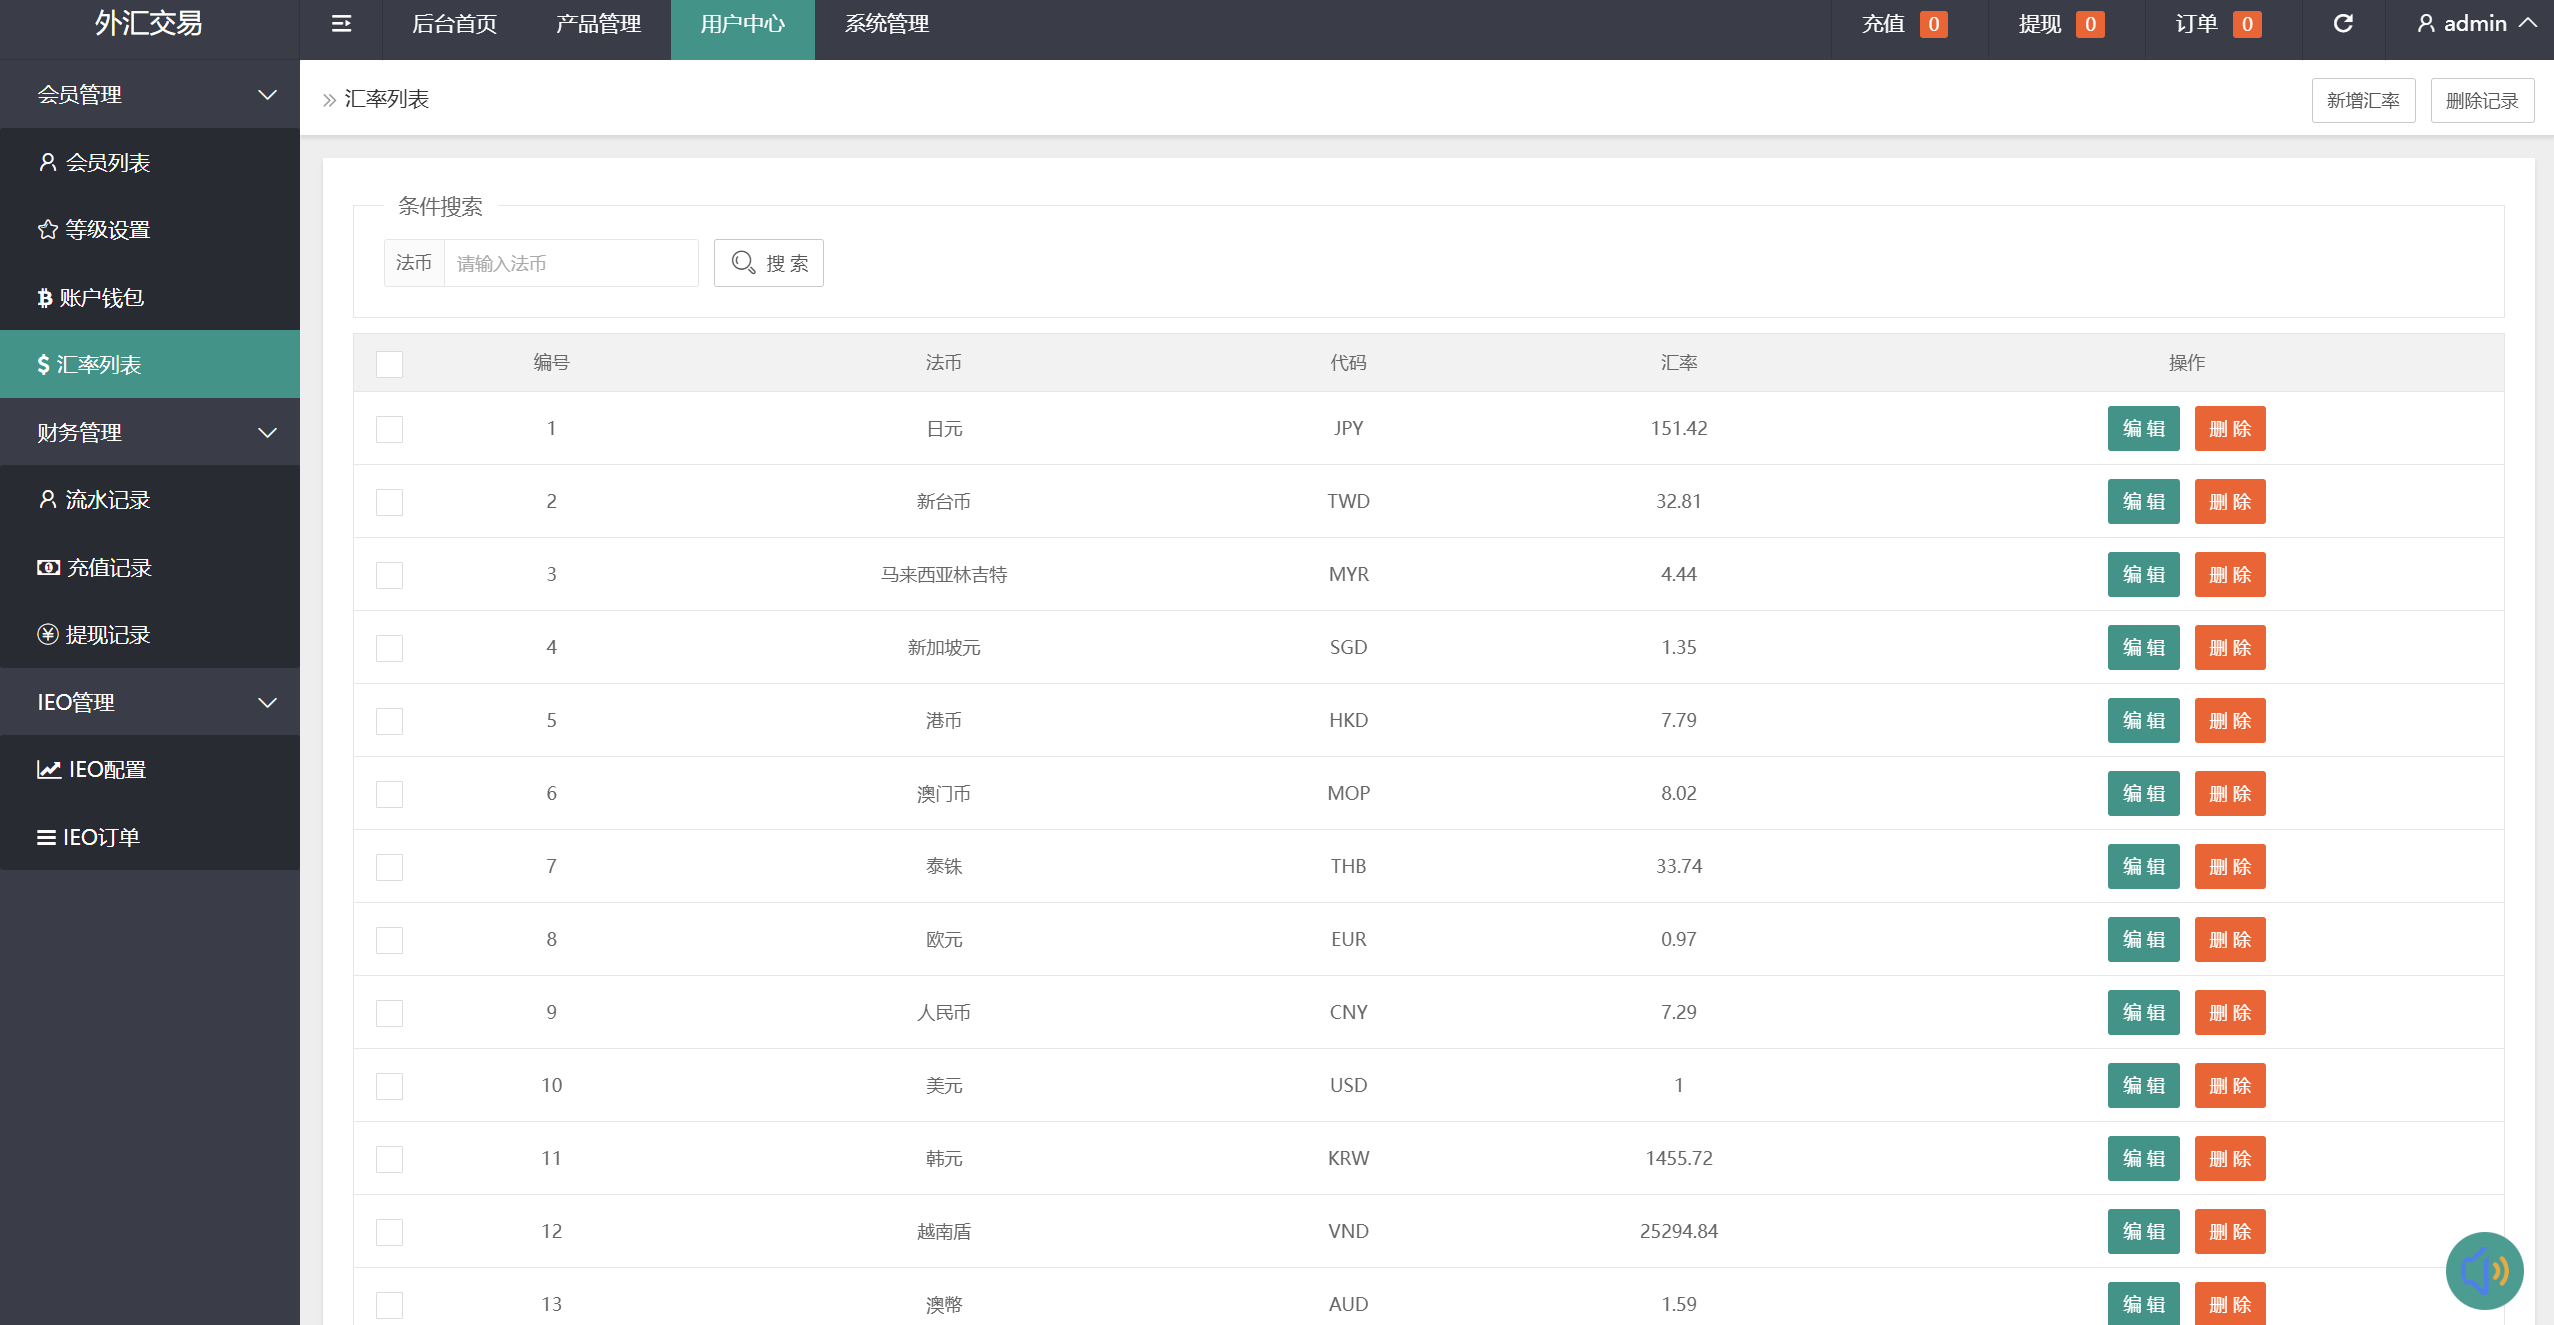
Task: Click the 订单 orange count badge
Action: pos(2247,24)
